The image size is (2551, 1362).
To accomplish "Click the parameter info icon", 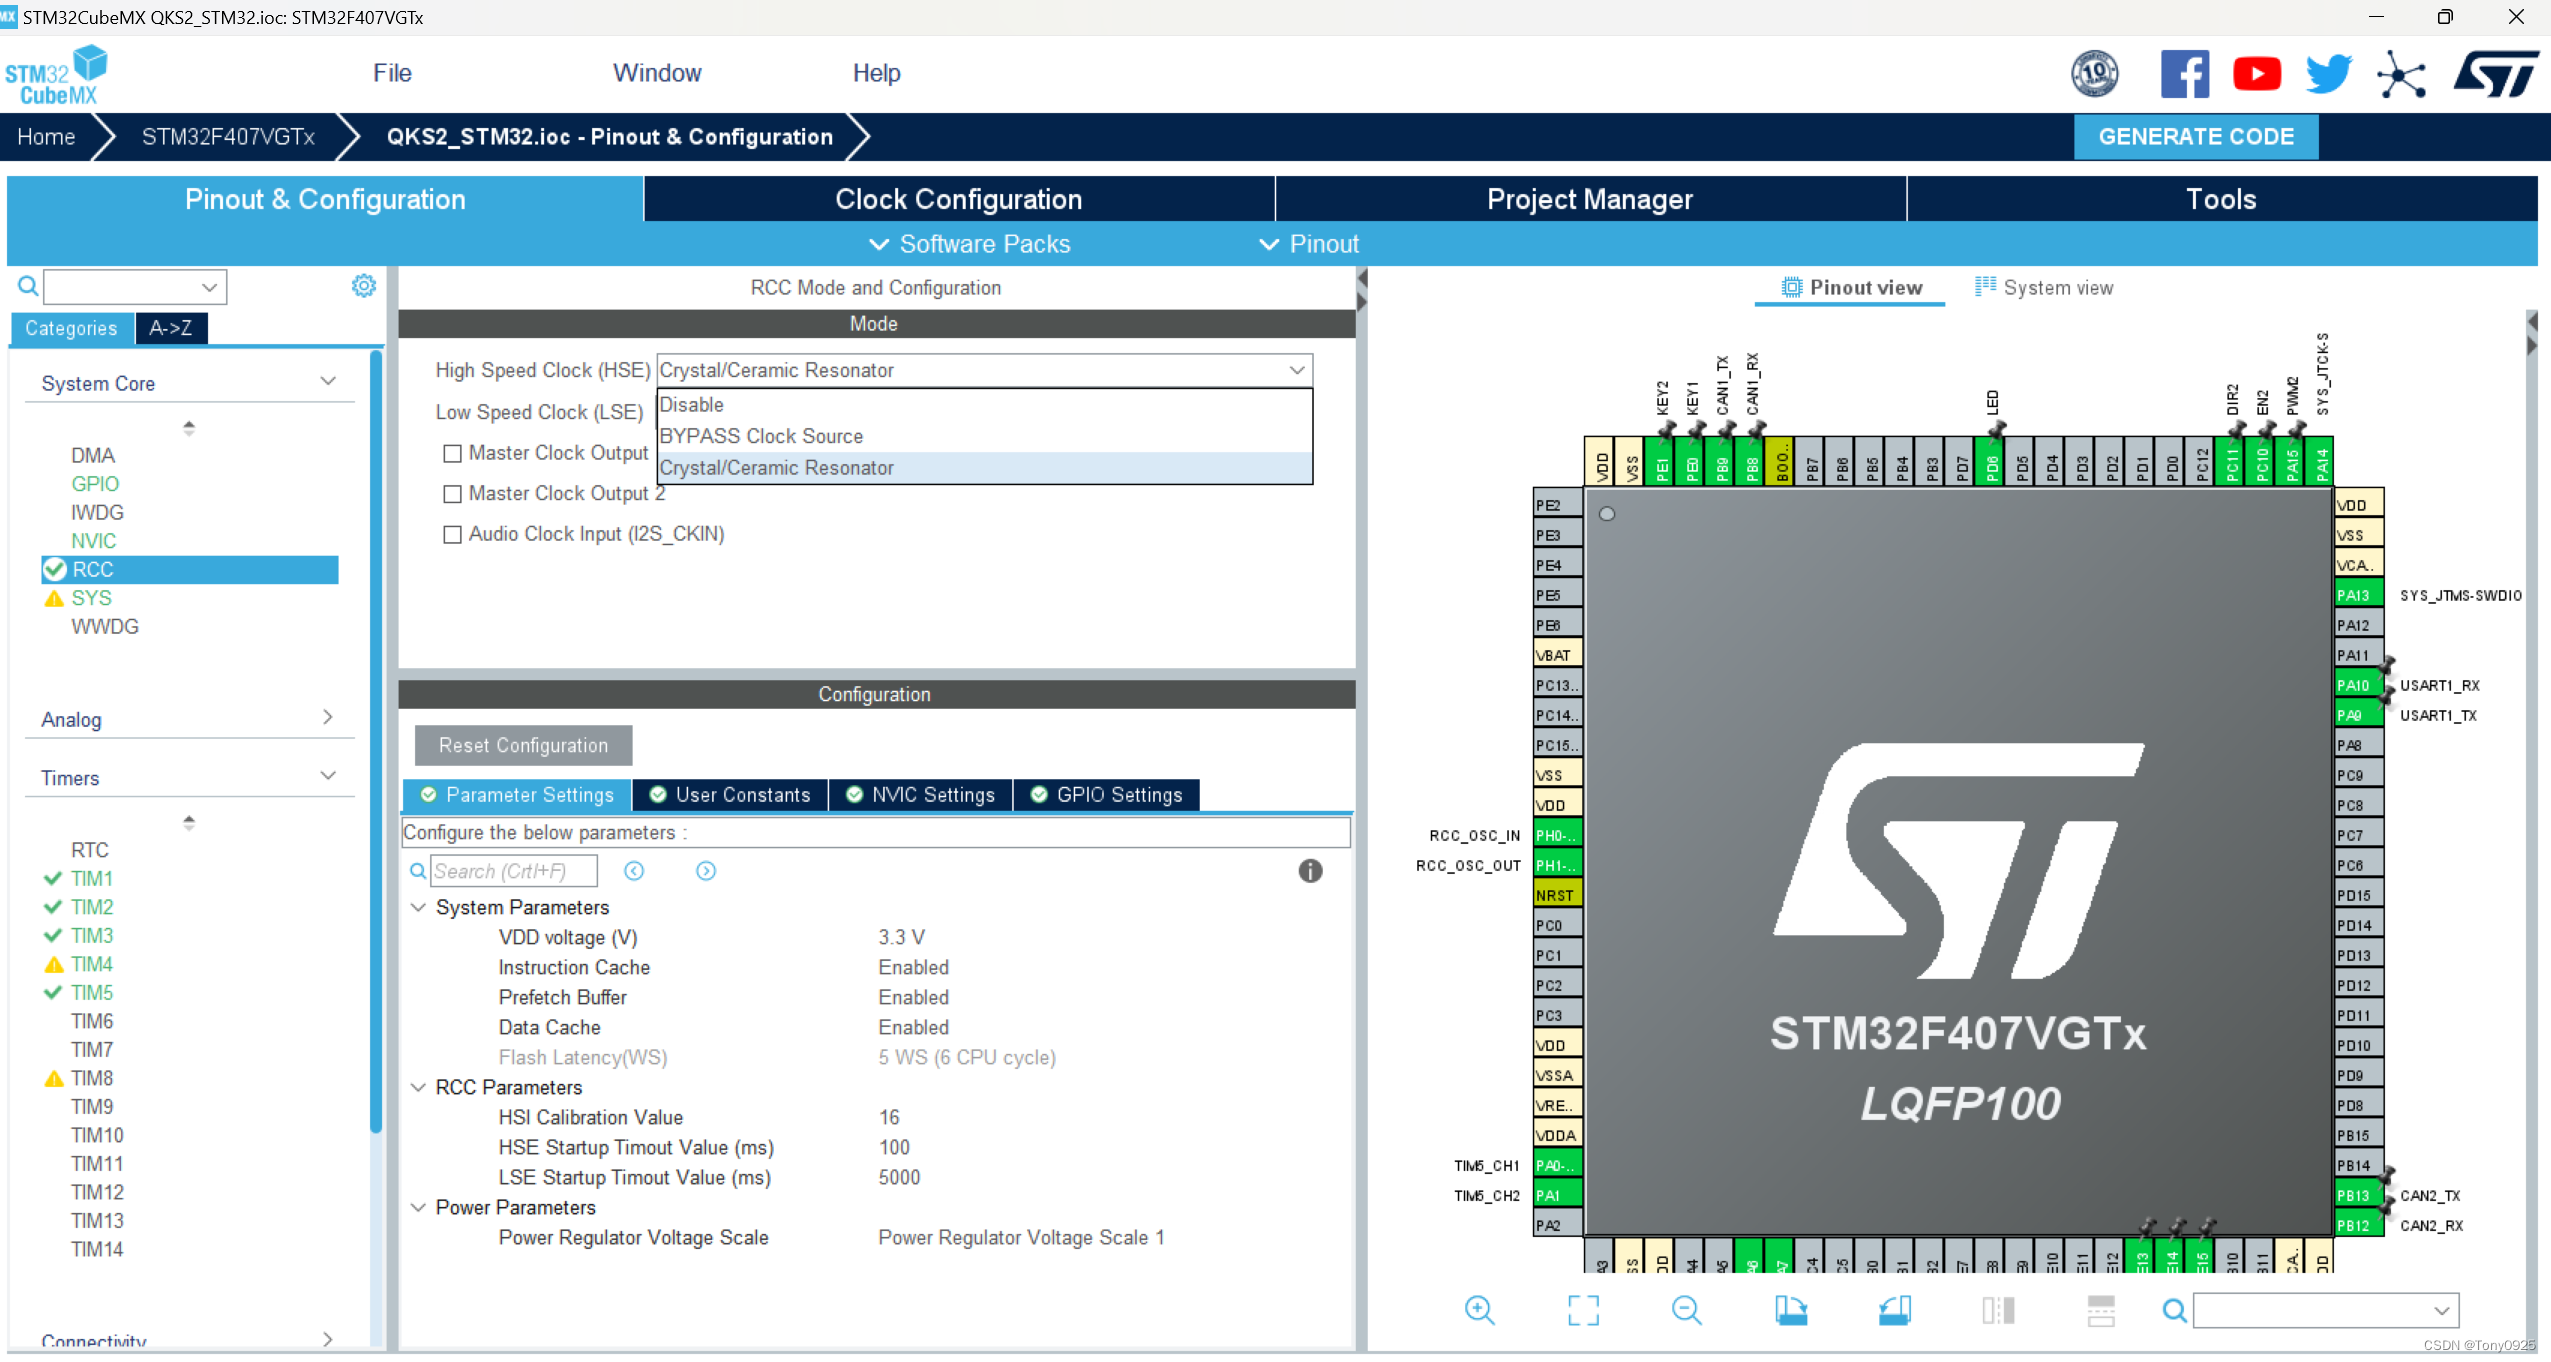I will click(1310, 871).
